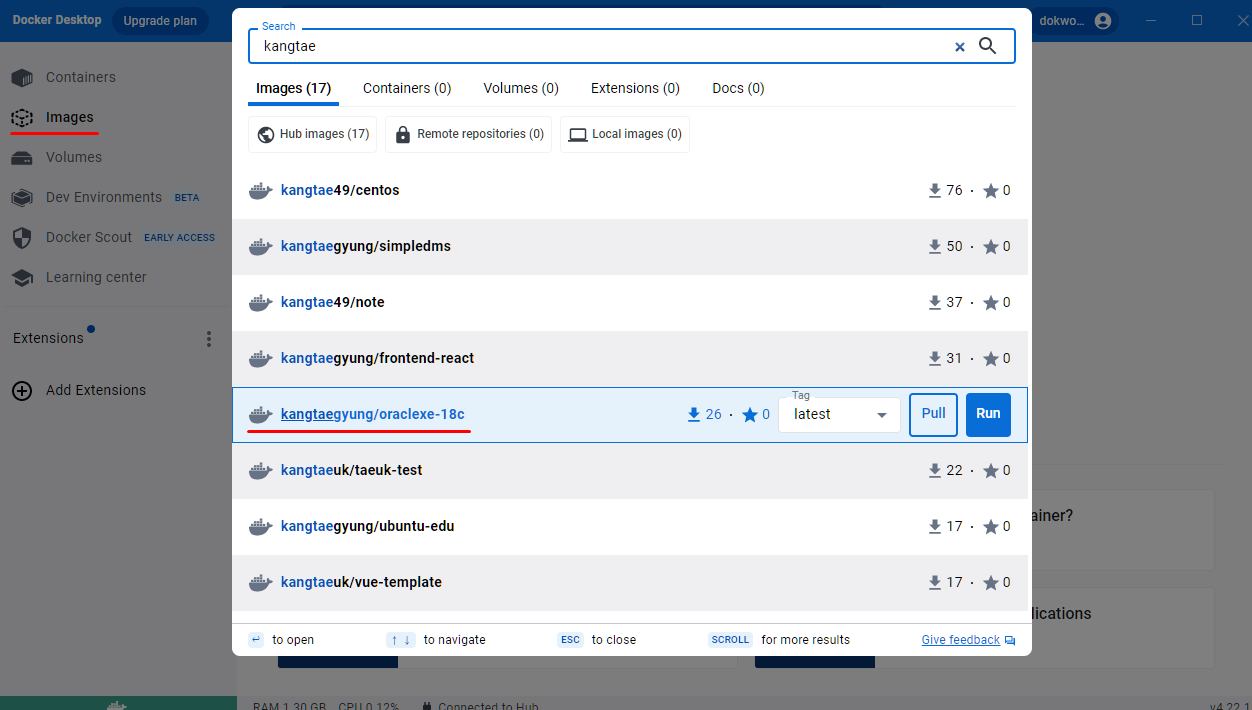Switch to the Volumes (0) tab

(521, 88)
